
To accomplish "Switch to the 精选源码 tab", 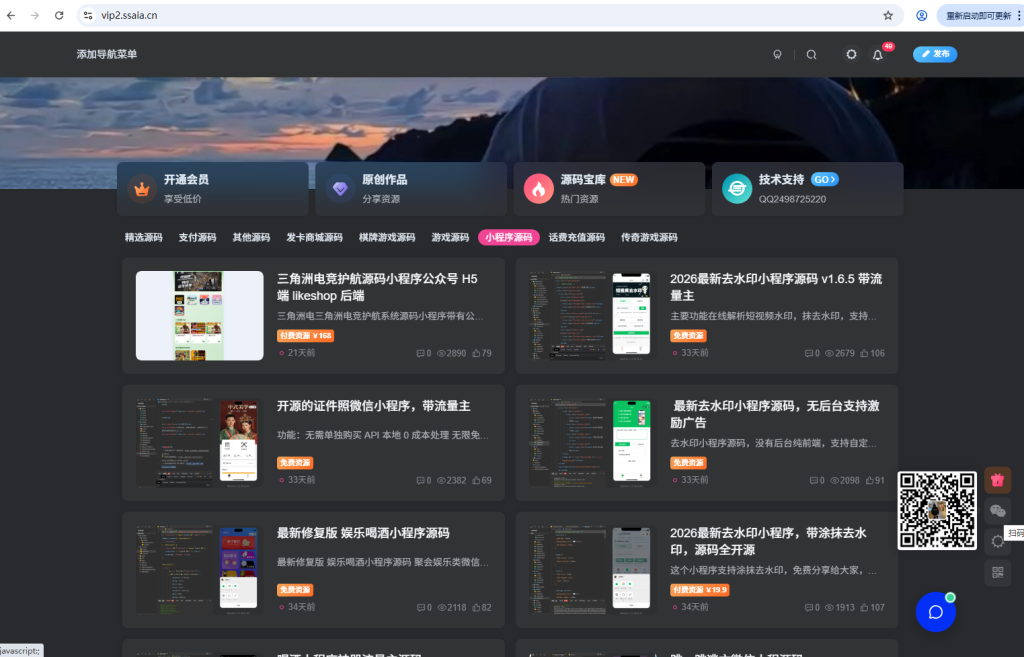I will click(144, 237).
